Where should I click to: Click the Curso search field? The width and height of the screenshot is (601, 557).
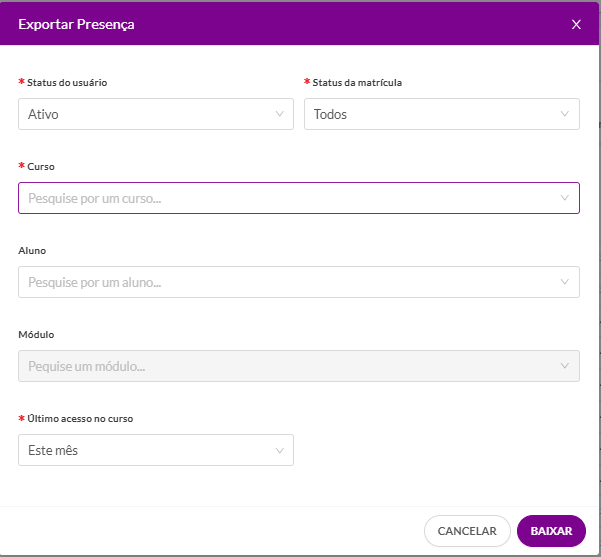299,198
